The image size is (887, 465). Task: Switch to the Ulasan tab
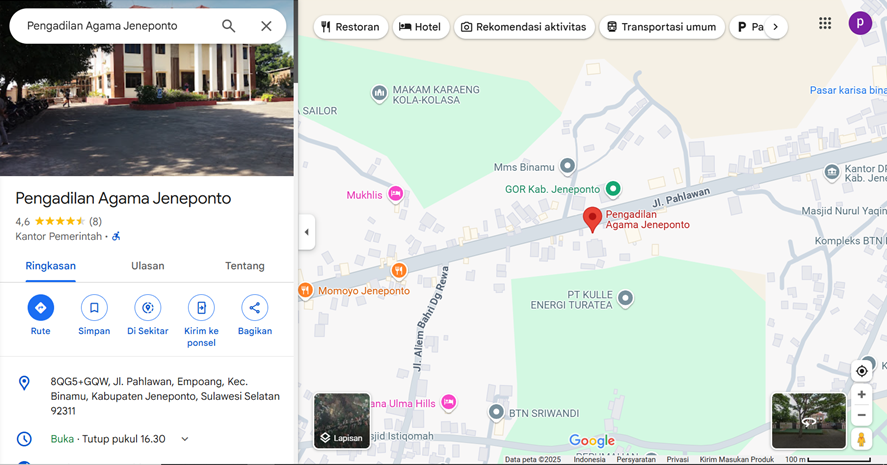pyautogui.click(x=148, y=266)
